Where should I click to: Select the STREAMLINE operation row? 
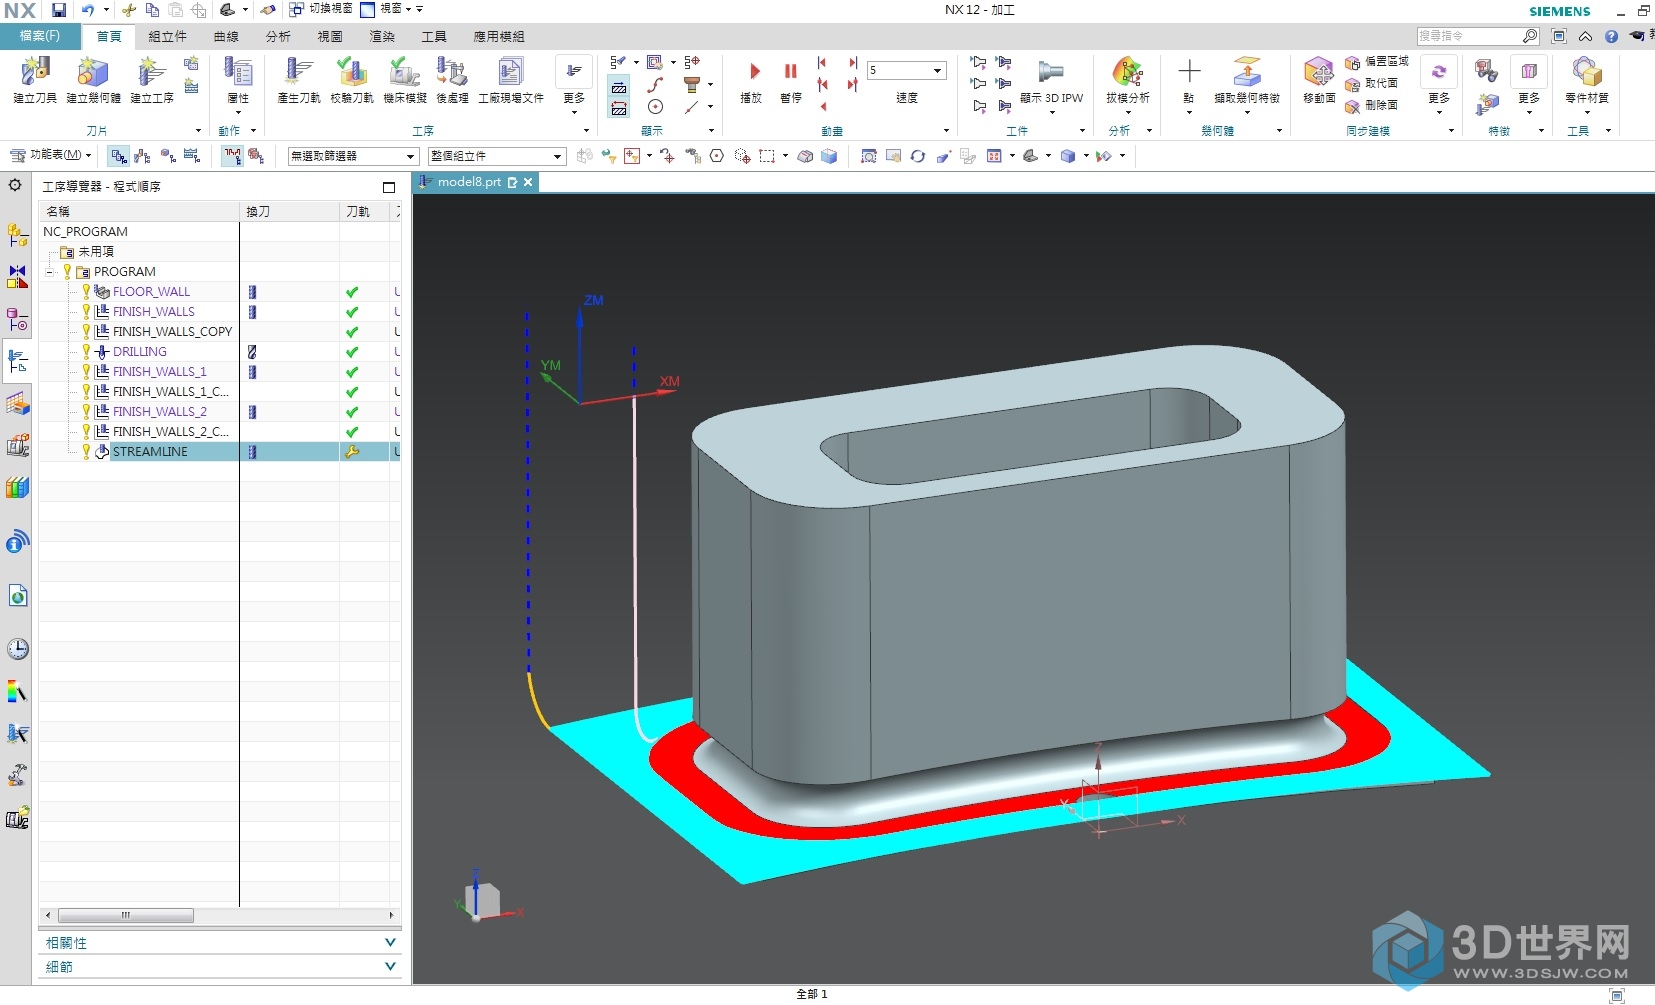[220, 452]
